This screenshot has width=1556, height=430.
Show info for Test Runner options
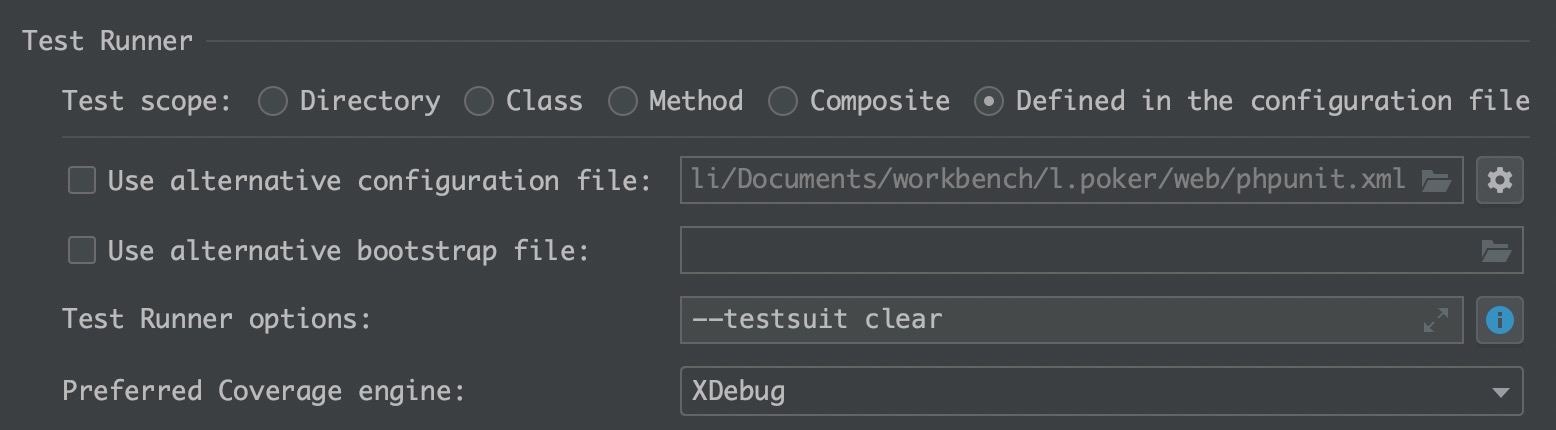[x=1499, y=320]
